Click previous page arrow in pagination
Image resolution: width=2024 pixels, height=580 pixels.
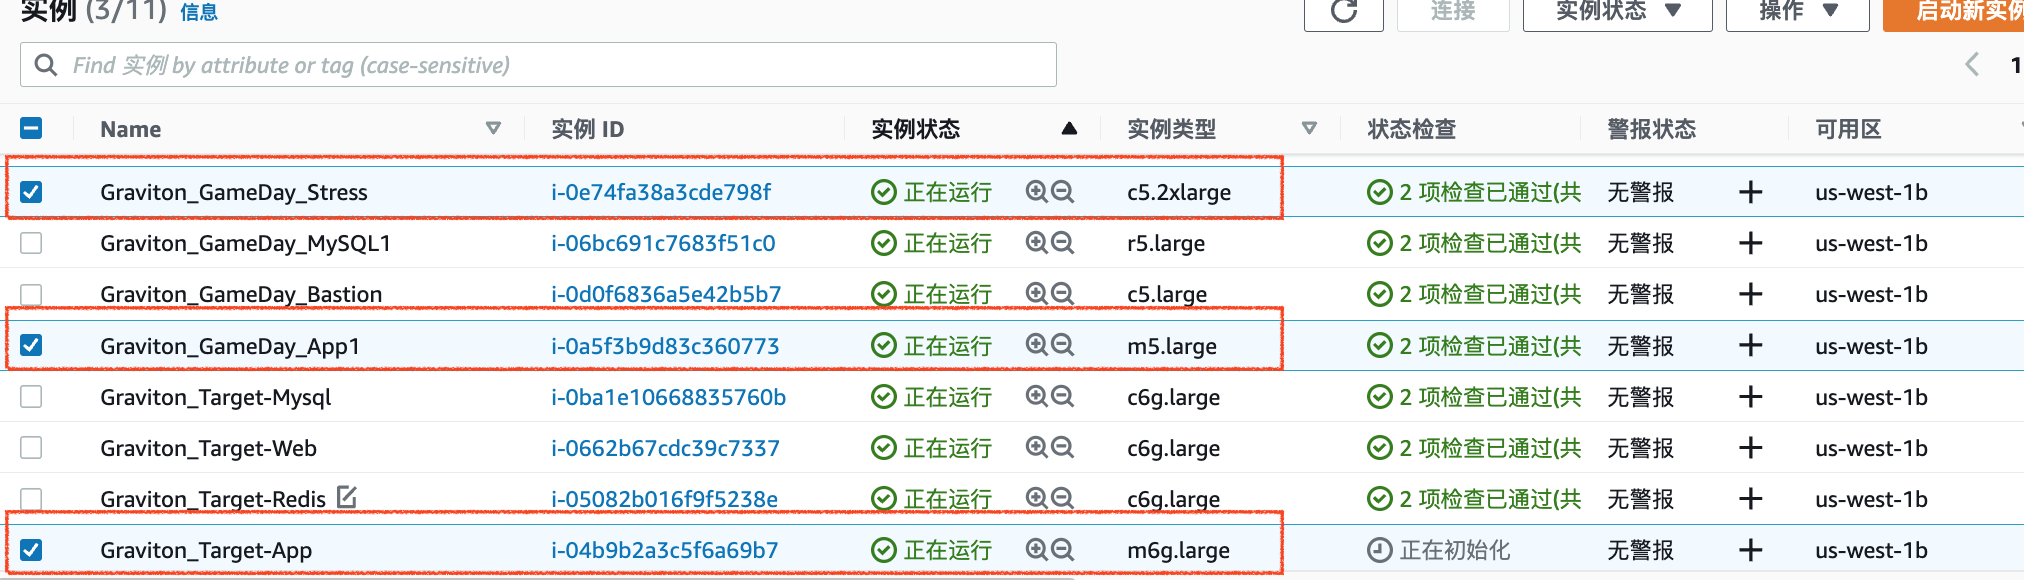point(1971,65)
